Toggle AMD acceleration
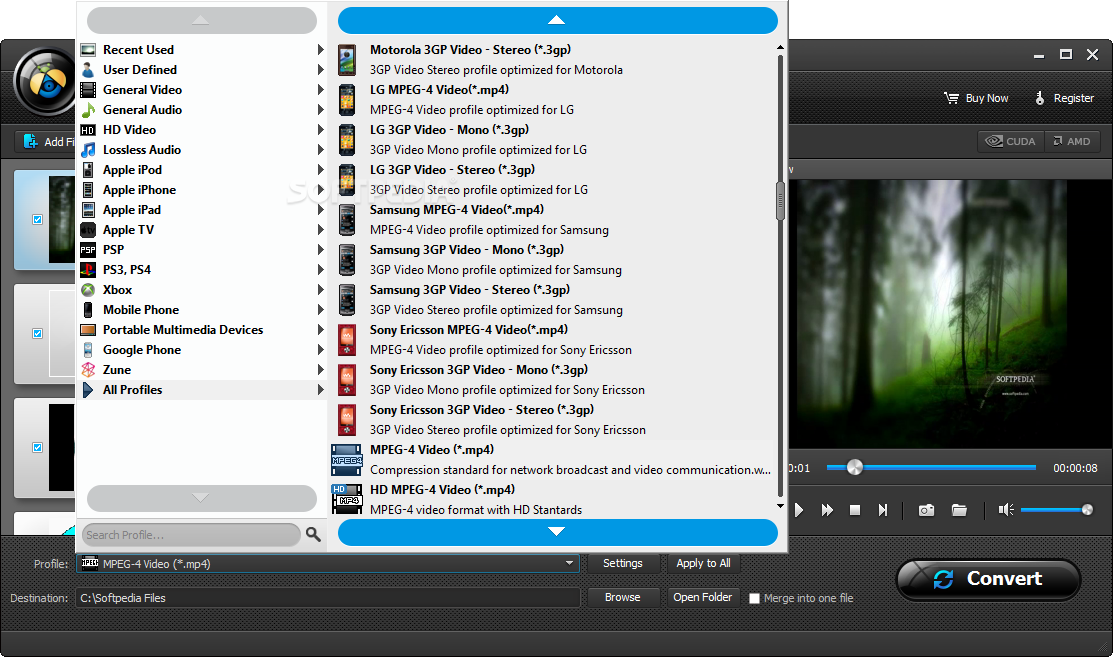Screen dimensions: 1113x657 pos(1071,141)
